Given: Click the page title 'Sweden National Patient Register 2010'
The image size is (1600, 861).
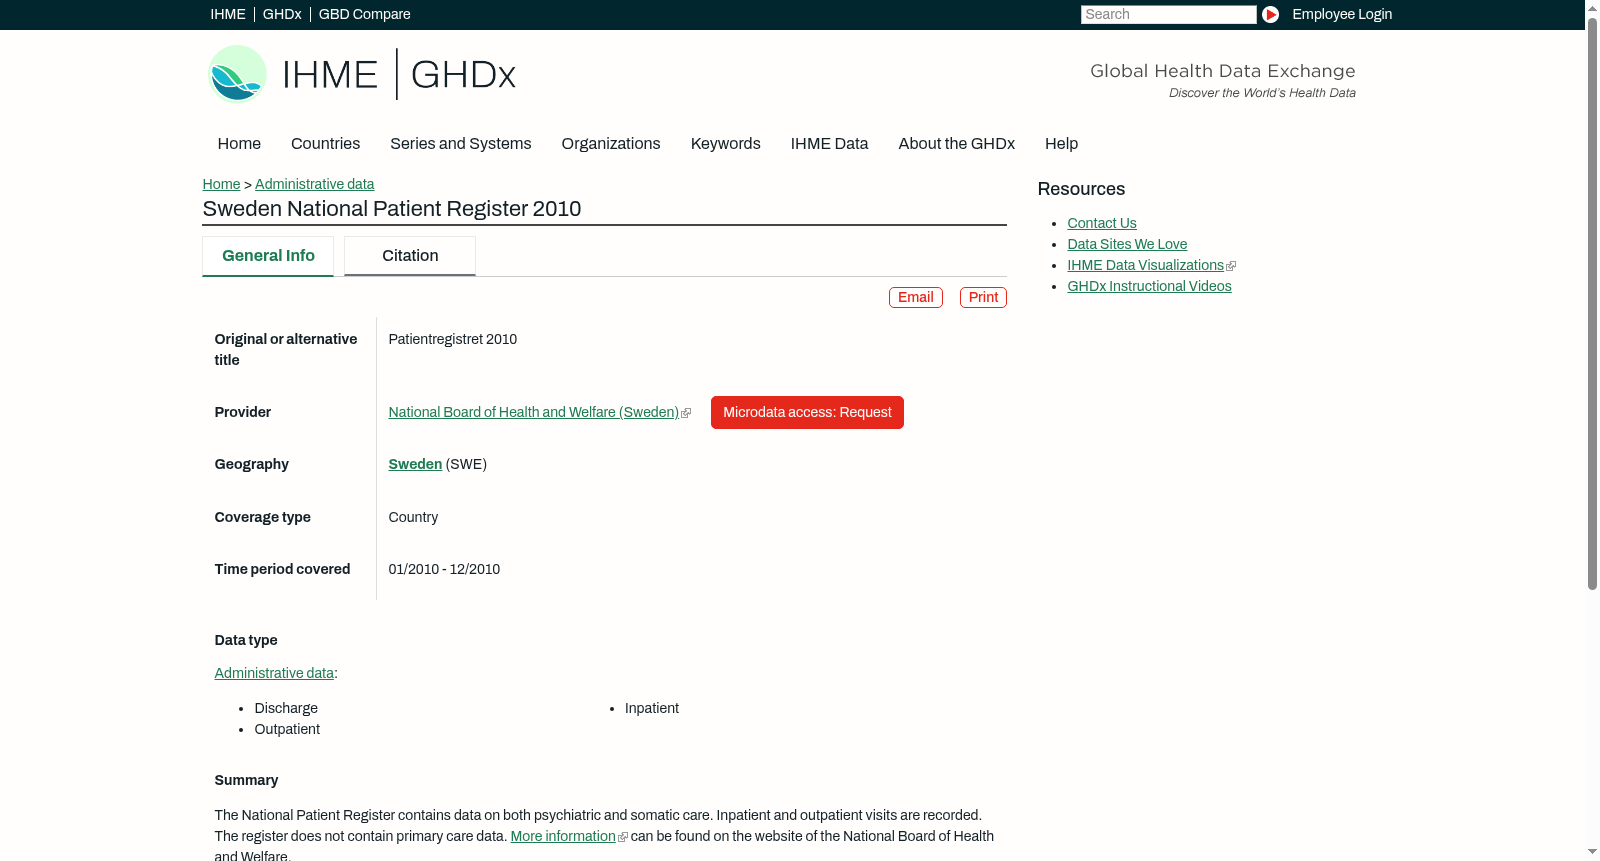Looking at the screenshot, I should [x=392, y=208].
